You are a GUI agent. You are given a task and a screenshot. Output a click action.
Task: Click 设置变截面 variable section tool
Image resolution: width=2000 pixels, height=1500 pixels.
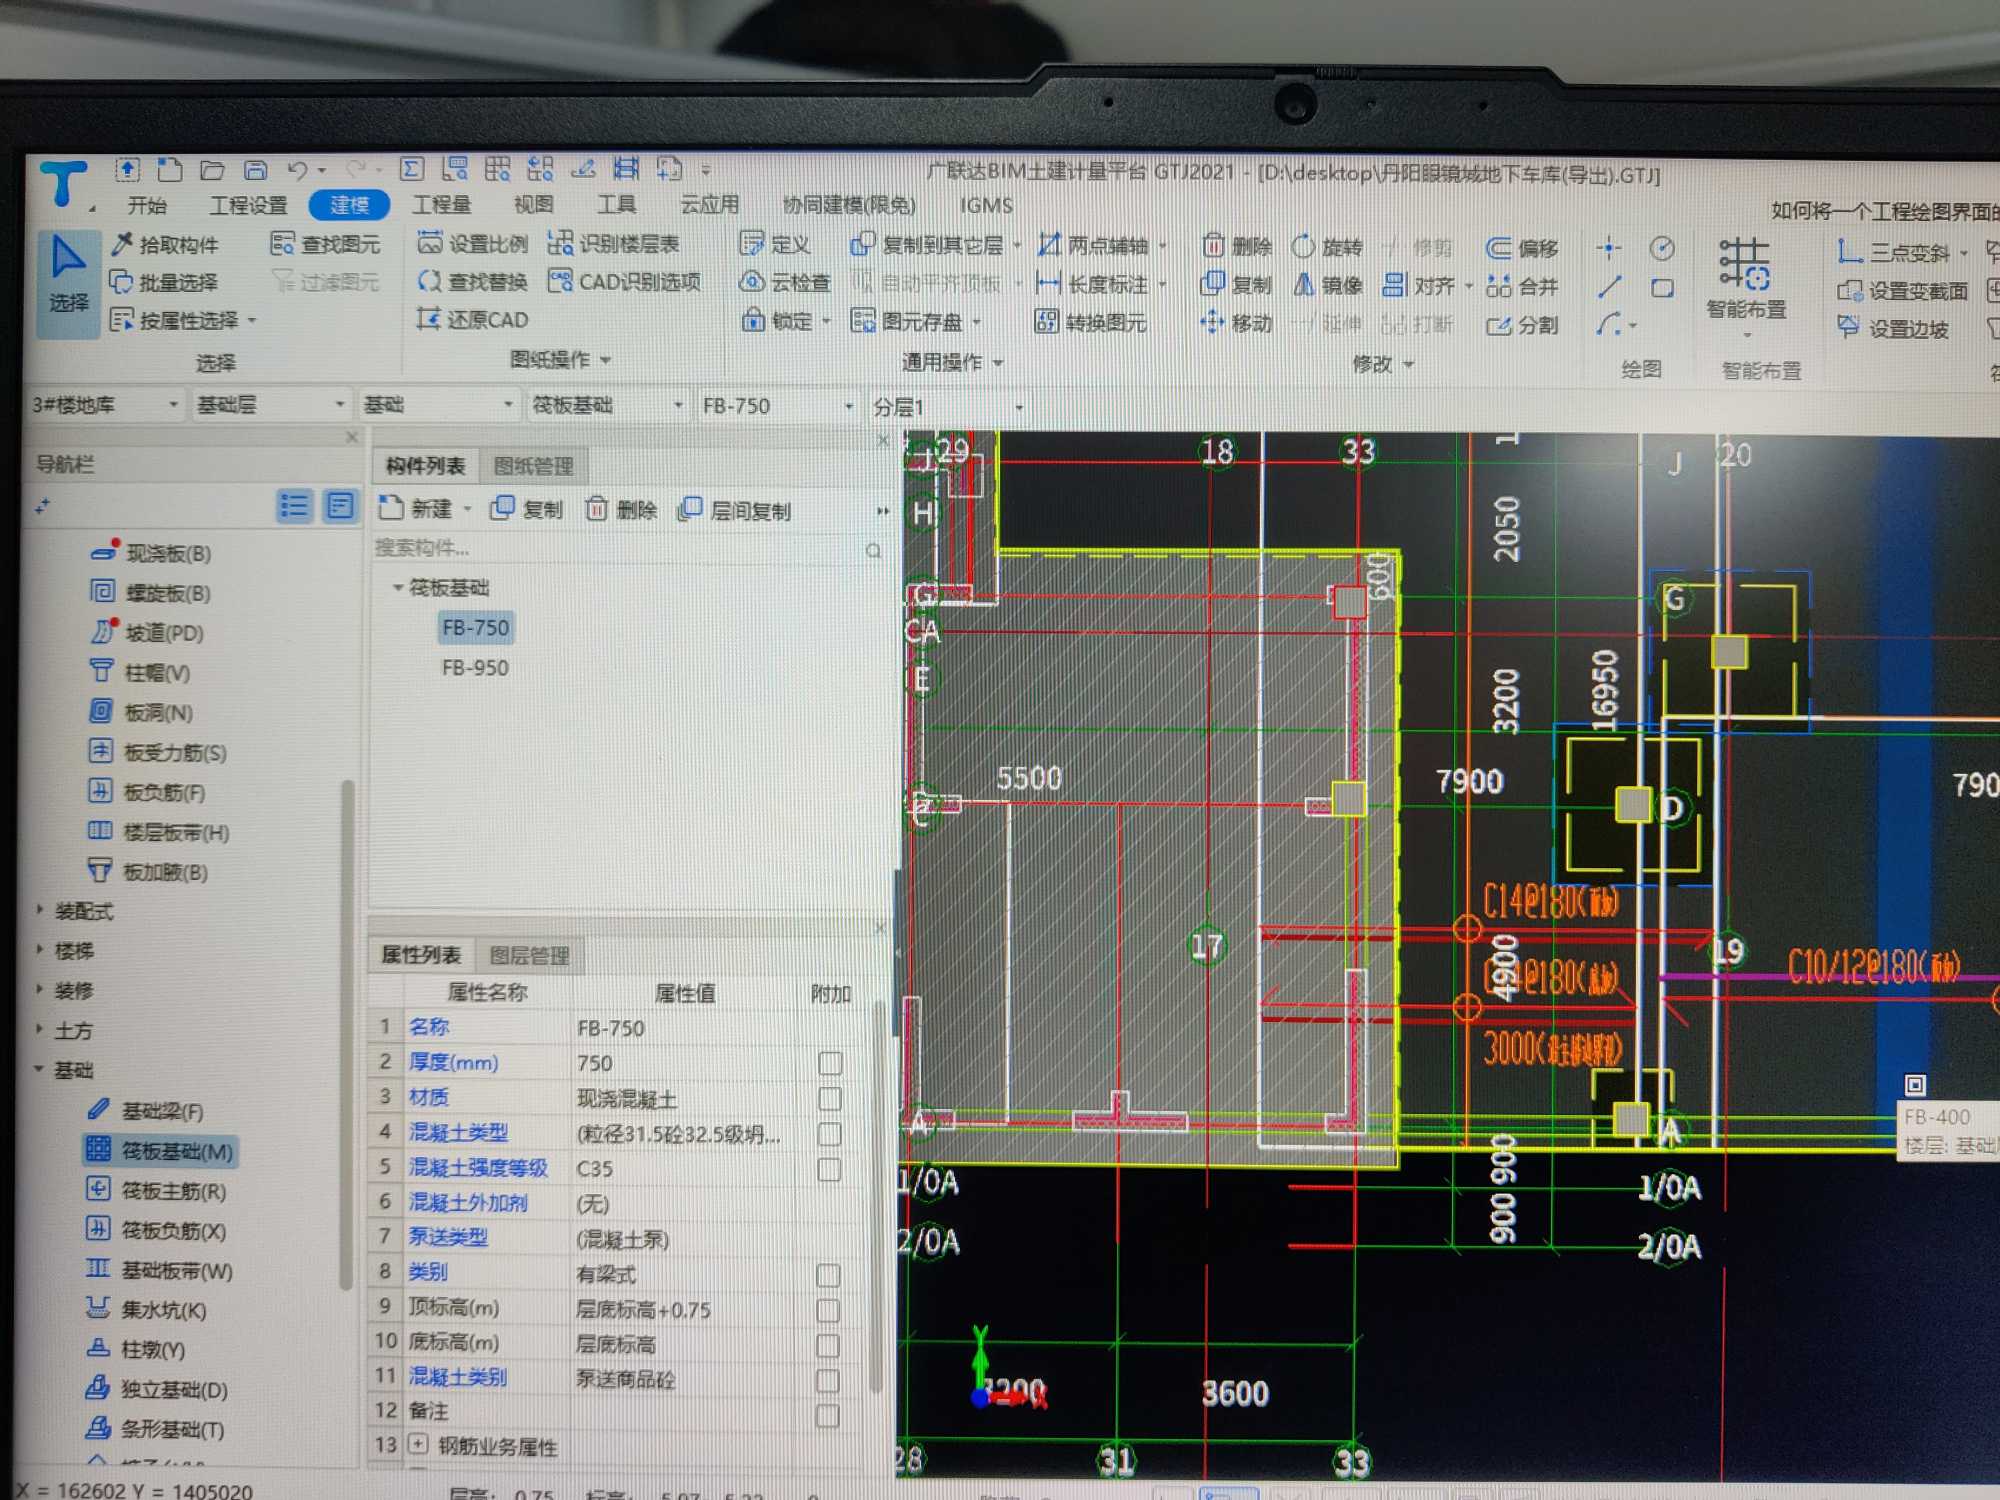click(1903, 291)
